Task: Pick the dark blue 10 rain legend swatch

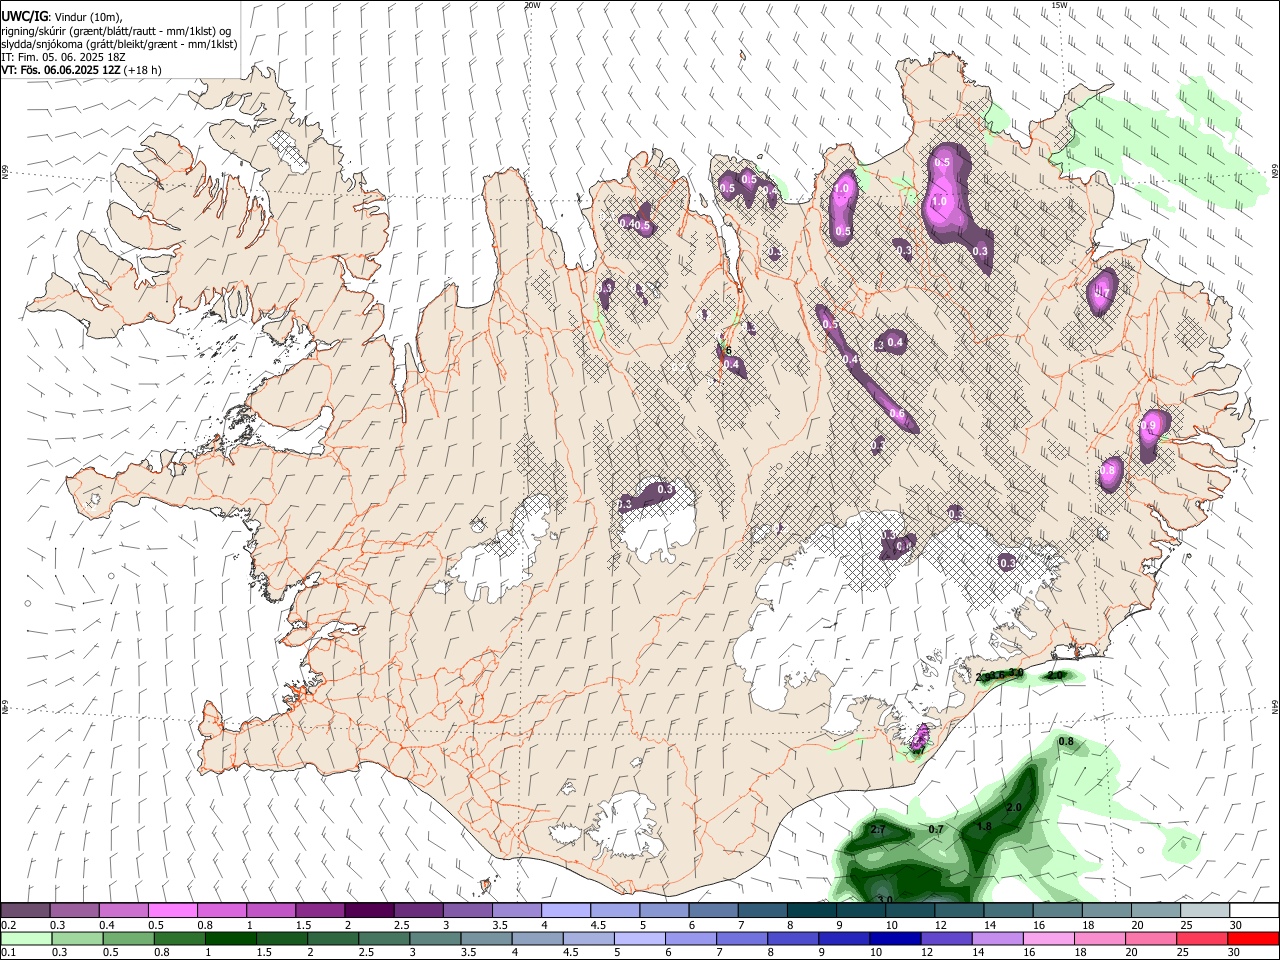Action: [895, 939]
